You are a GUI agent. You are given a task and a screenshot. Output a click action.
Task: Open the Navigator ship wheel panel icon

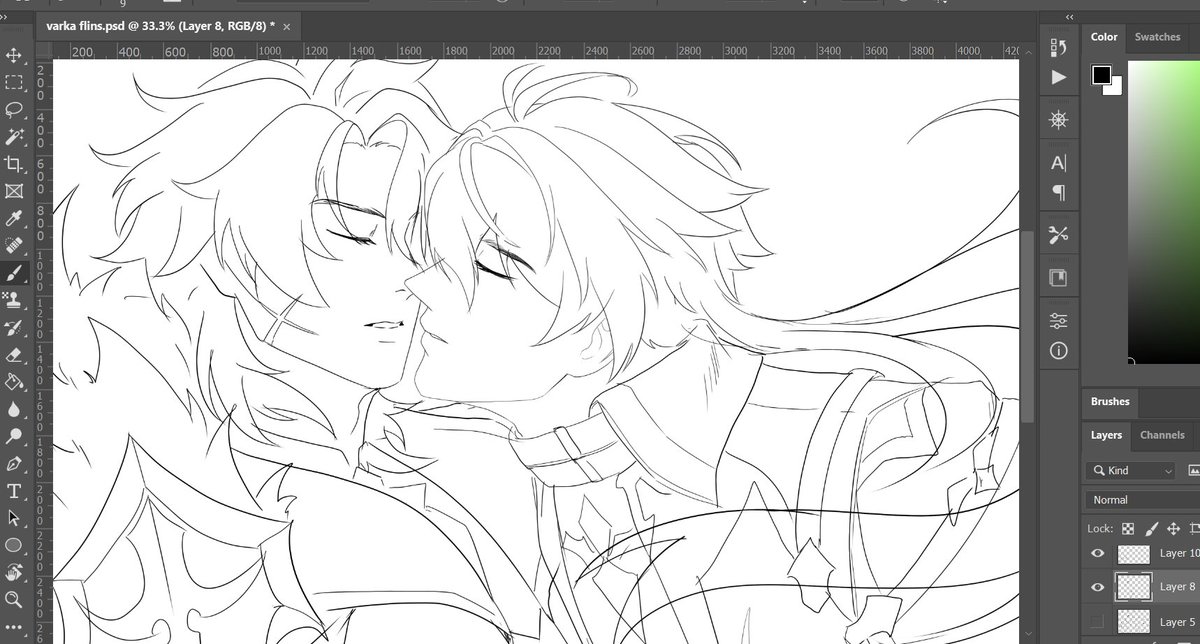click(x=1058, y=120)
